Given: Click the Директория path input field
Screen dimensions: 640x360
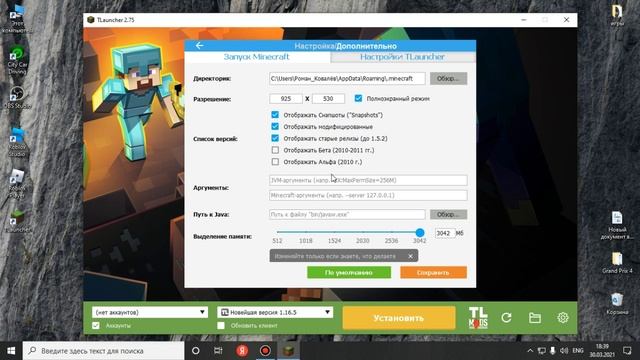Looking at the screenshot, I should [x=347, y=78].
